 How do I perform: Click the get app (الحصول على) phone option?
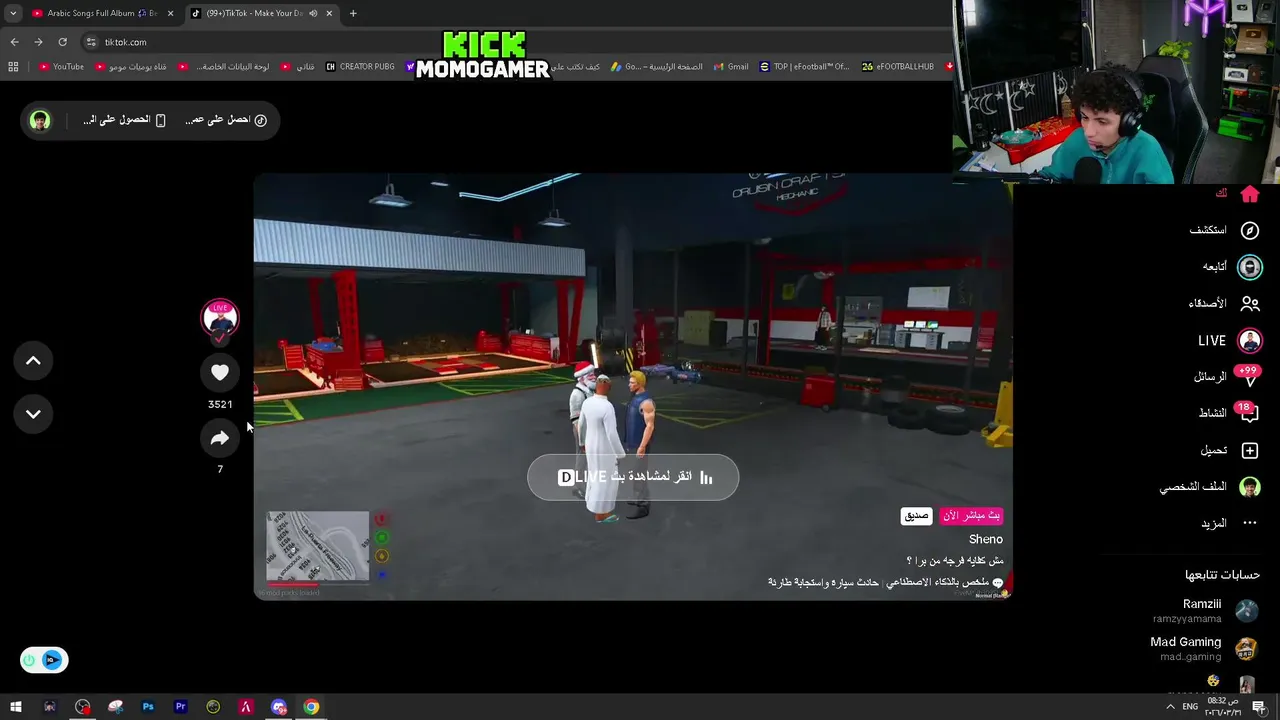124,120
